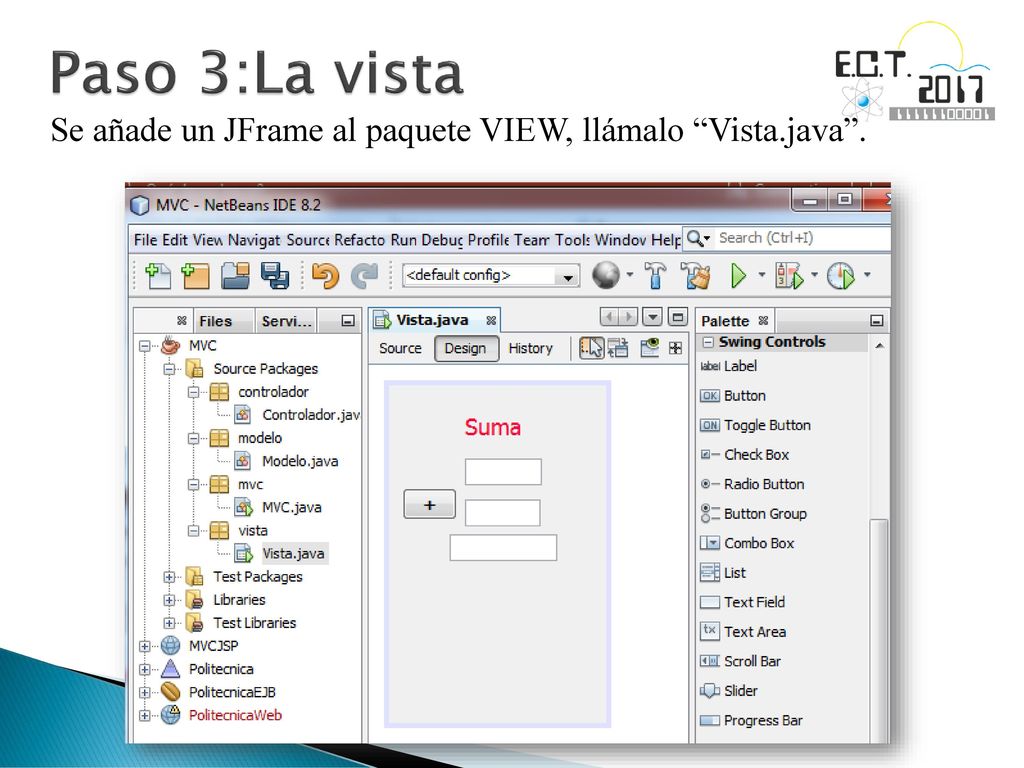Click the Redo arrow icon
Image resolution: width=1024 pixels, height=768 pixels.
point(364,276)
